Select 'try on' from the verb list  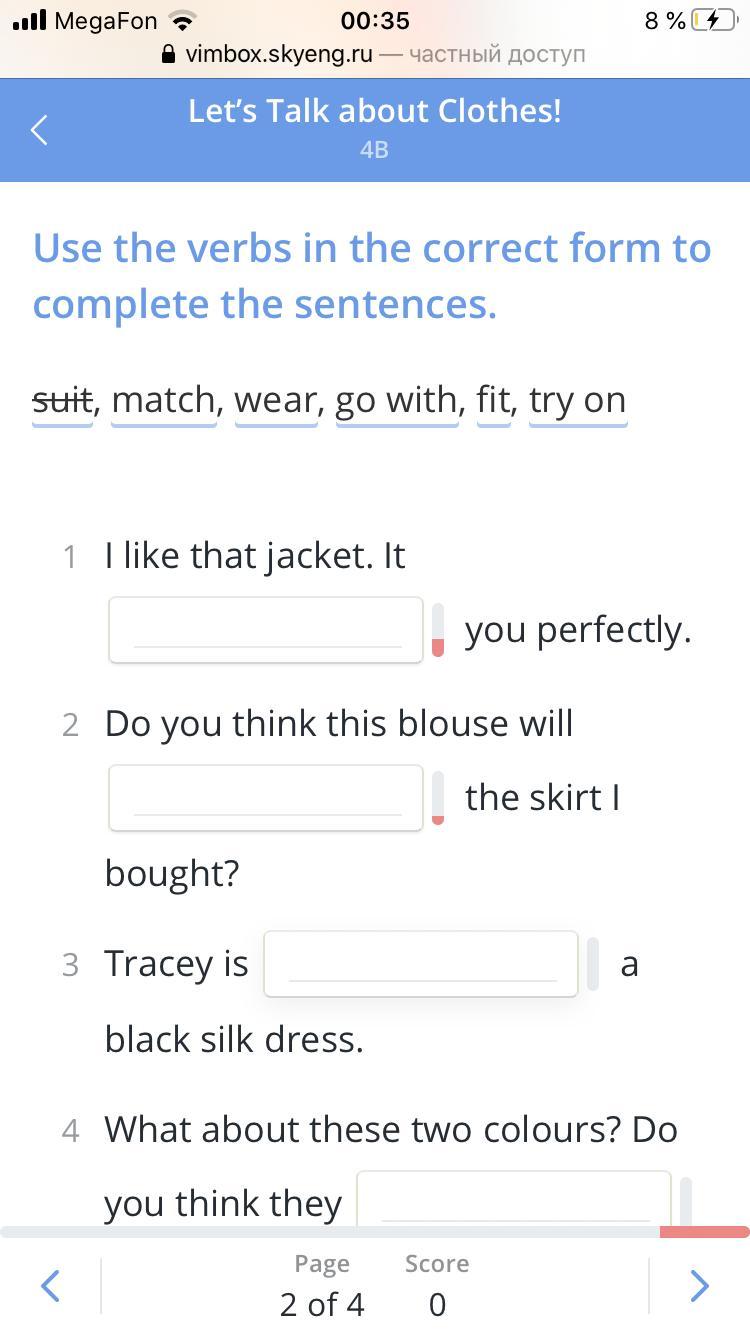[x=578, y=400]
